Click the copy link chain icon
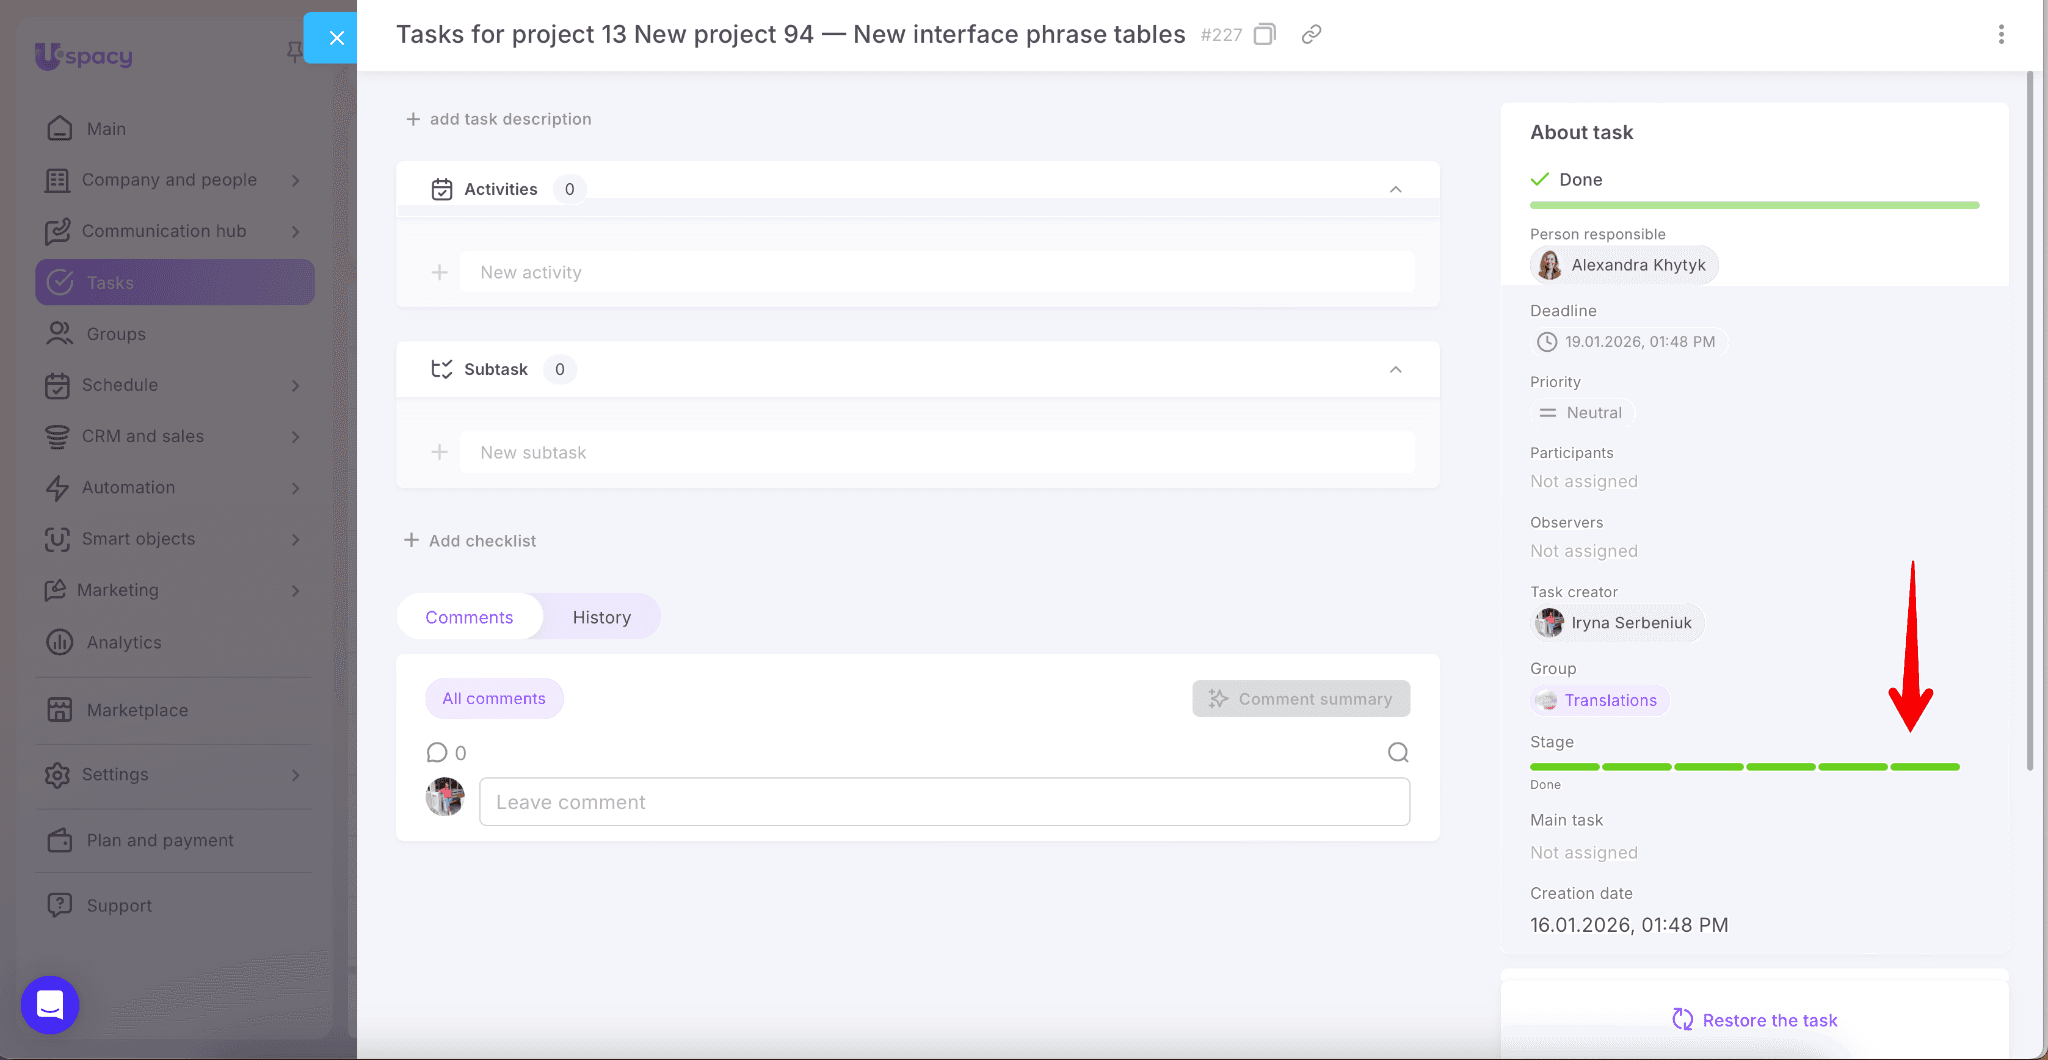 pos(1311,35)
